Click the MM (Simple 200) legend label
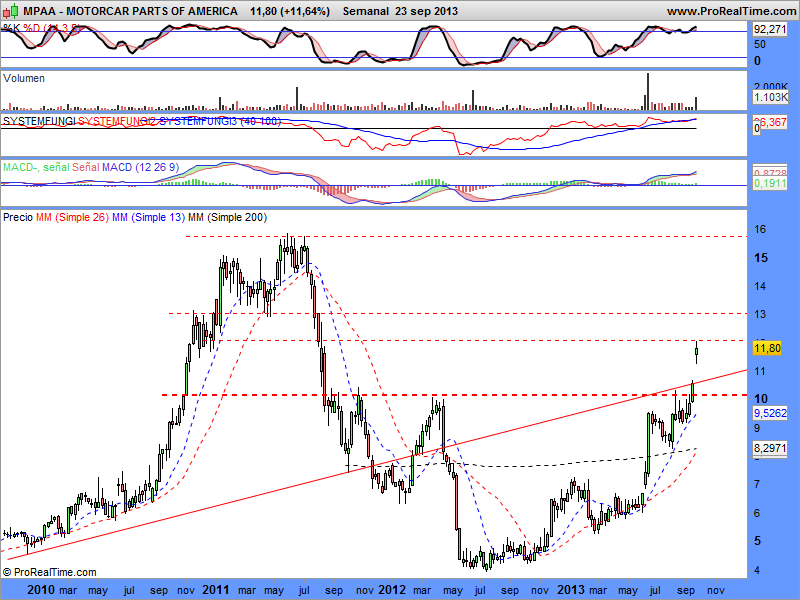Image resolution: width=800 pixels, height=600 pixels. (228, 217)
